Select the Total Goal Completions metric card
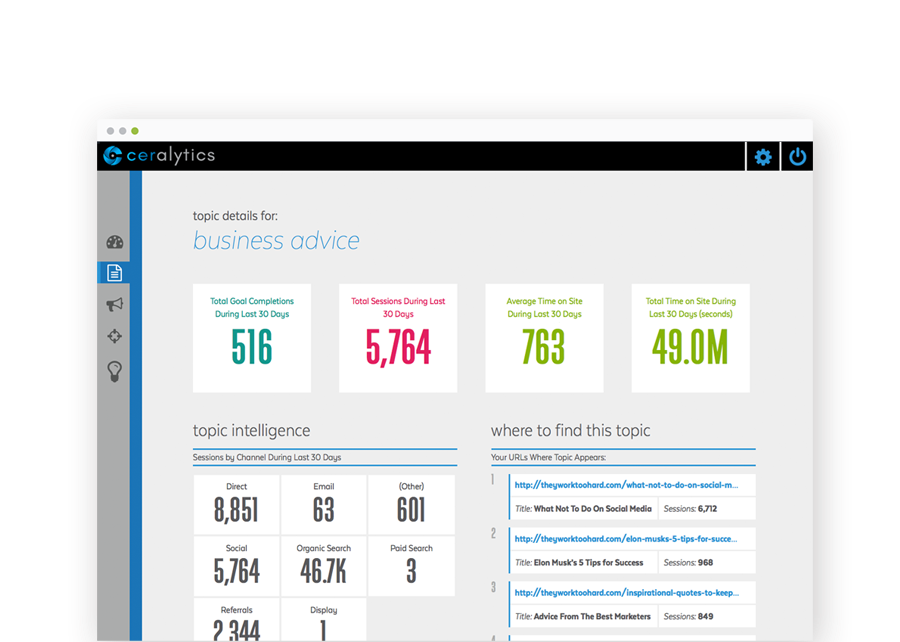Image resolution: width=900 pixels, height=642 pixels. pos(251,338)
